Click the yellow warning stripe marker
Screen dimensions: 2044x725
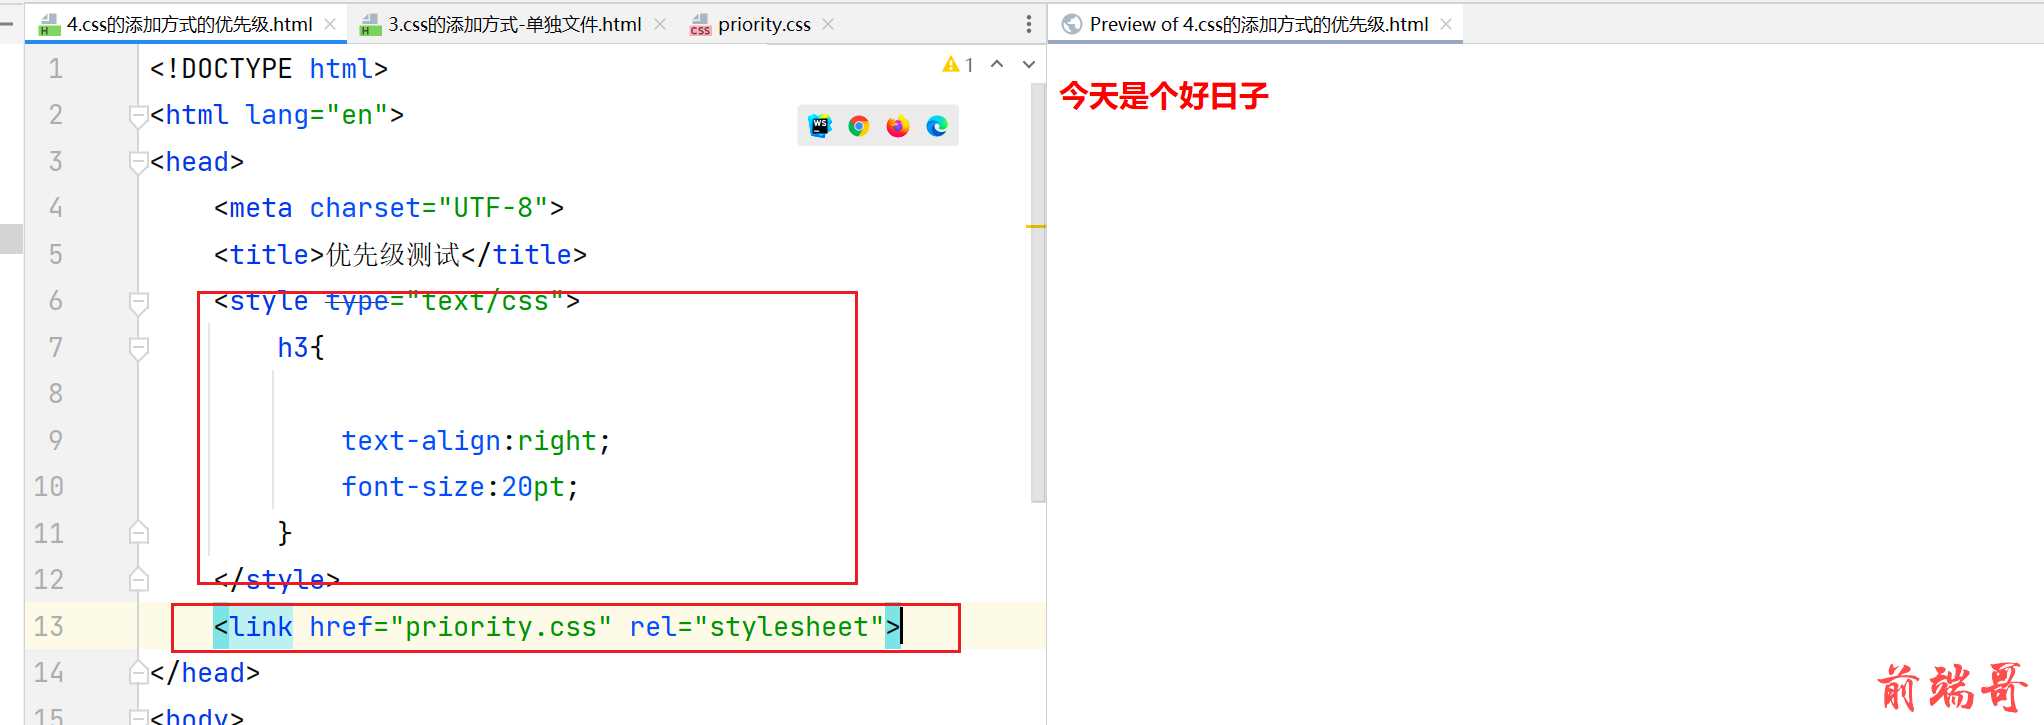pyautogui.click(x=1036, y=227)
